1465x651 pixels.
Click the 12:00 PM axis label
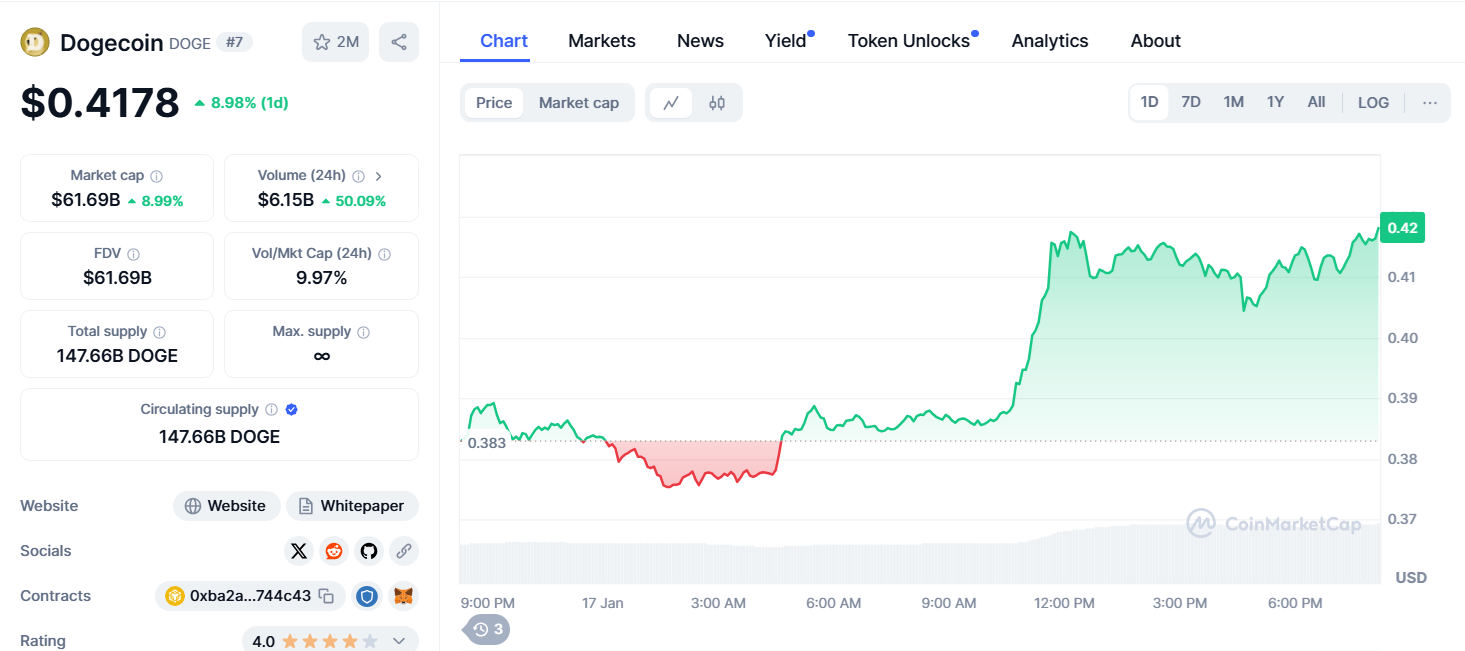coord(1064,603)
